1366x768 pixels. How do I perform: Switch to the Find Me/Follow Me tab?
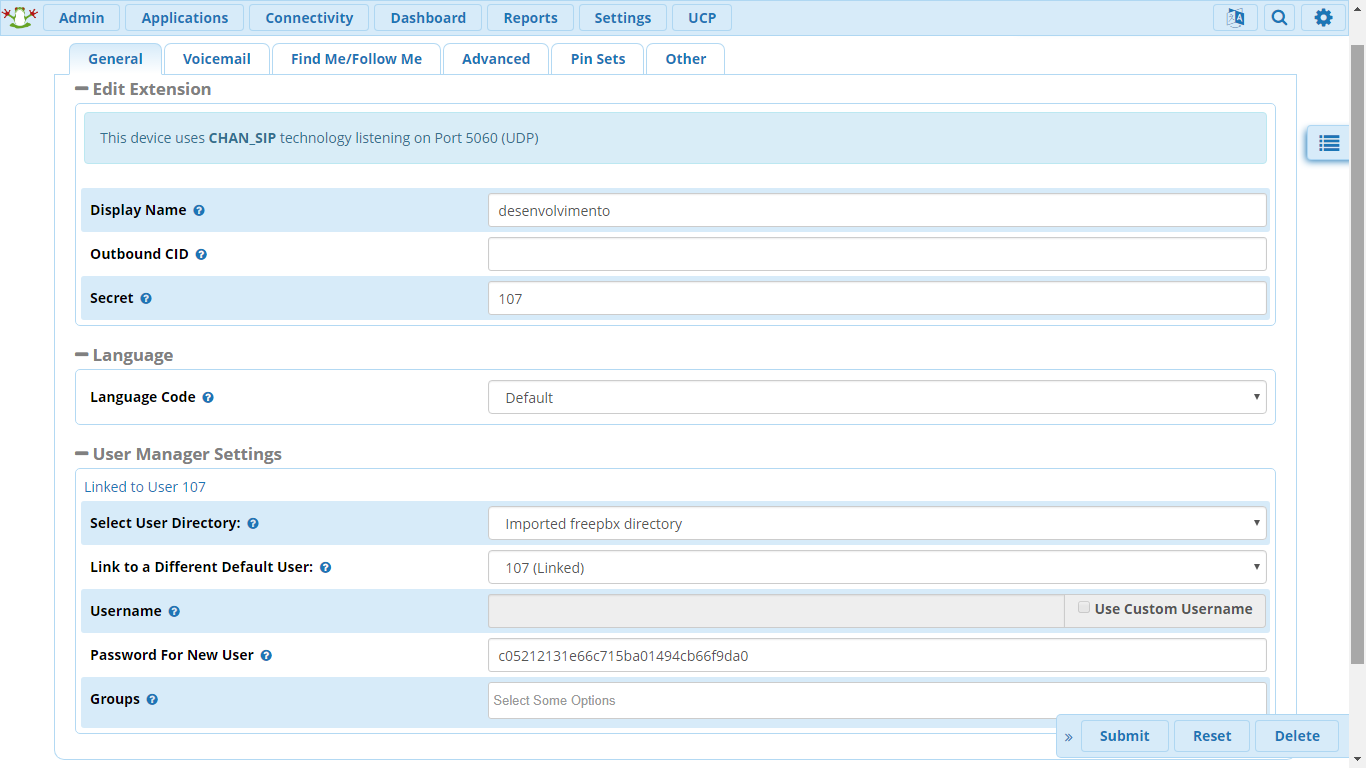(x=356, y=58)
